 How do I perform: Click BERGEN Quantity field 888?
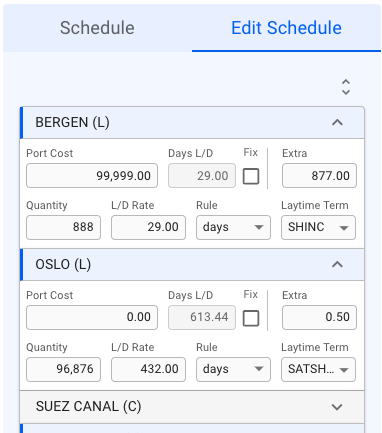click(x=63, y=227)
